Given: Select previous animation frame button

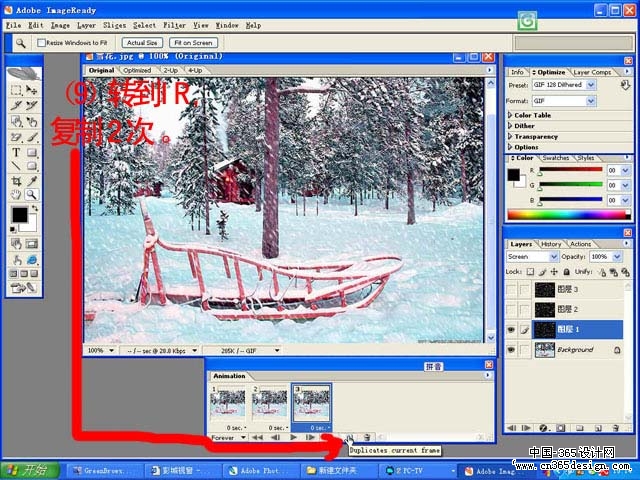Looking at the screenshot, I should tap(276, 438).
